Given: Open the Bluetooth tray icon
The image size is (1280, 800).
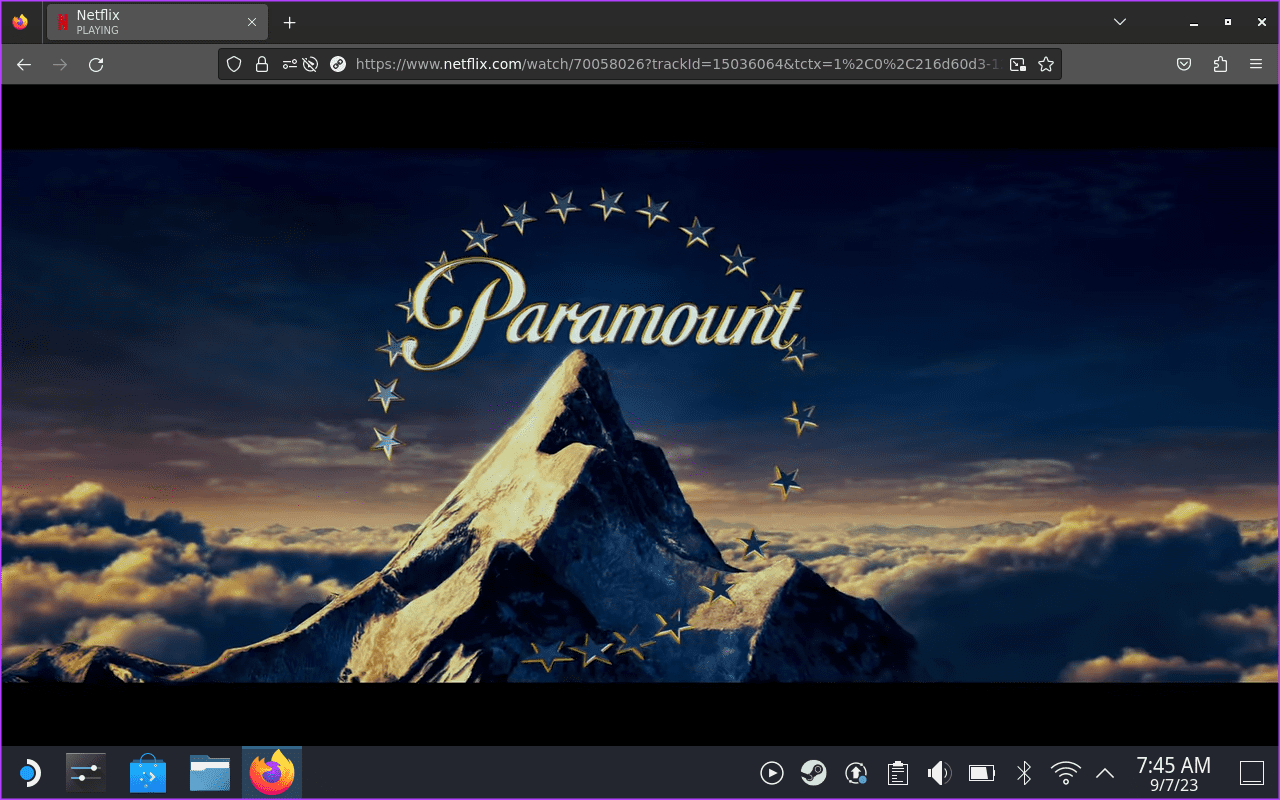Looking at the screenshot, I should click(1024, 772).
